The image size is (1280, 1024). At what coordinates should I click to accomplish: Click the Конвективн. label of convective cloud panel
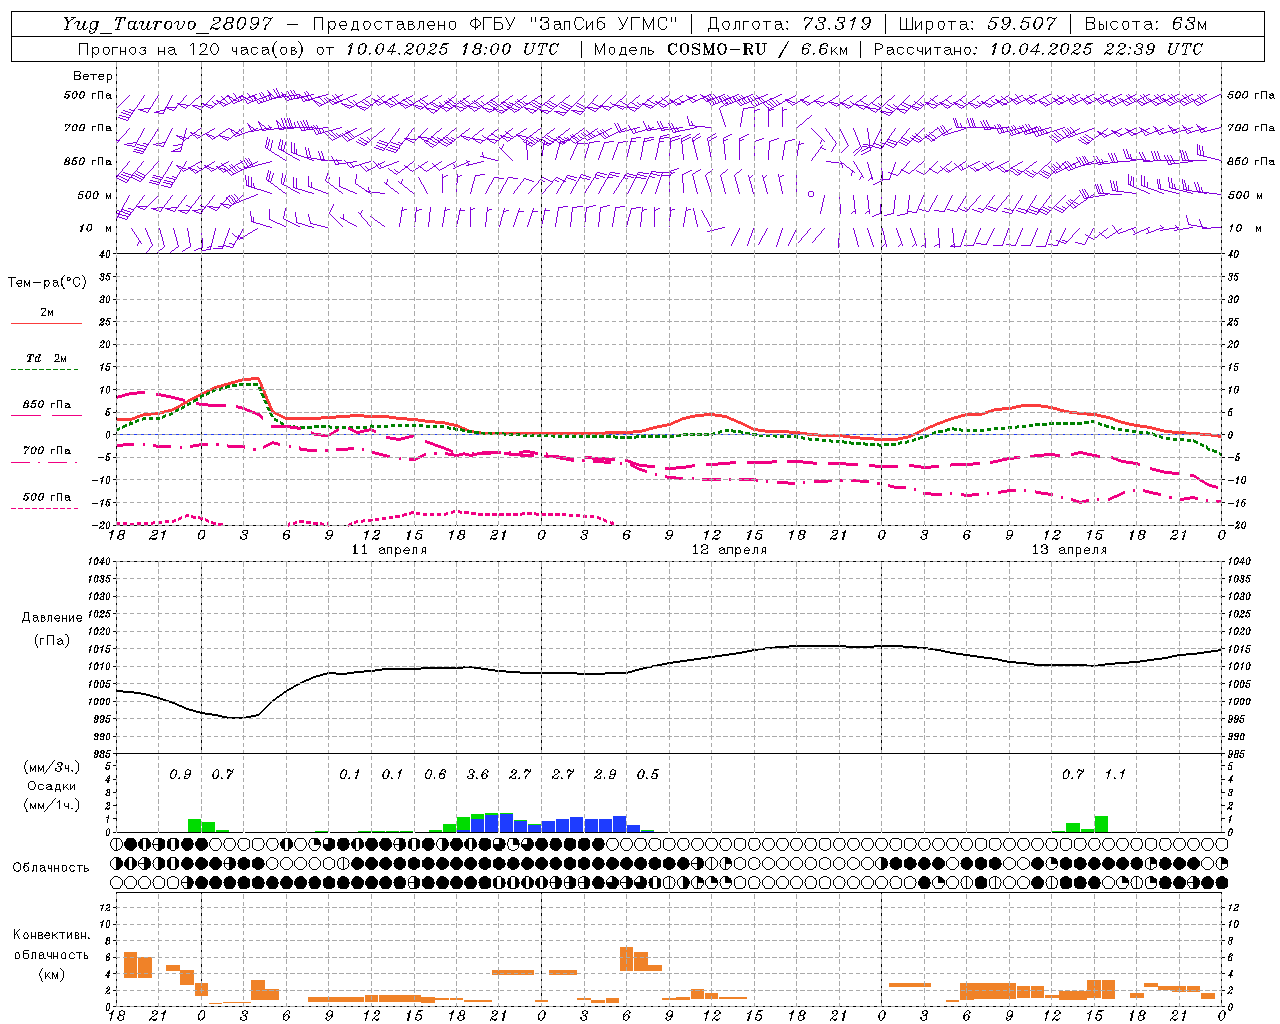[51, 935]
